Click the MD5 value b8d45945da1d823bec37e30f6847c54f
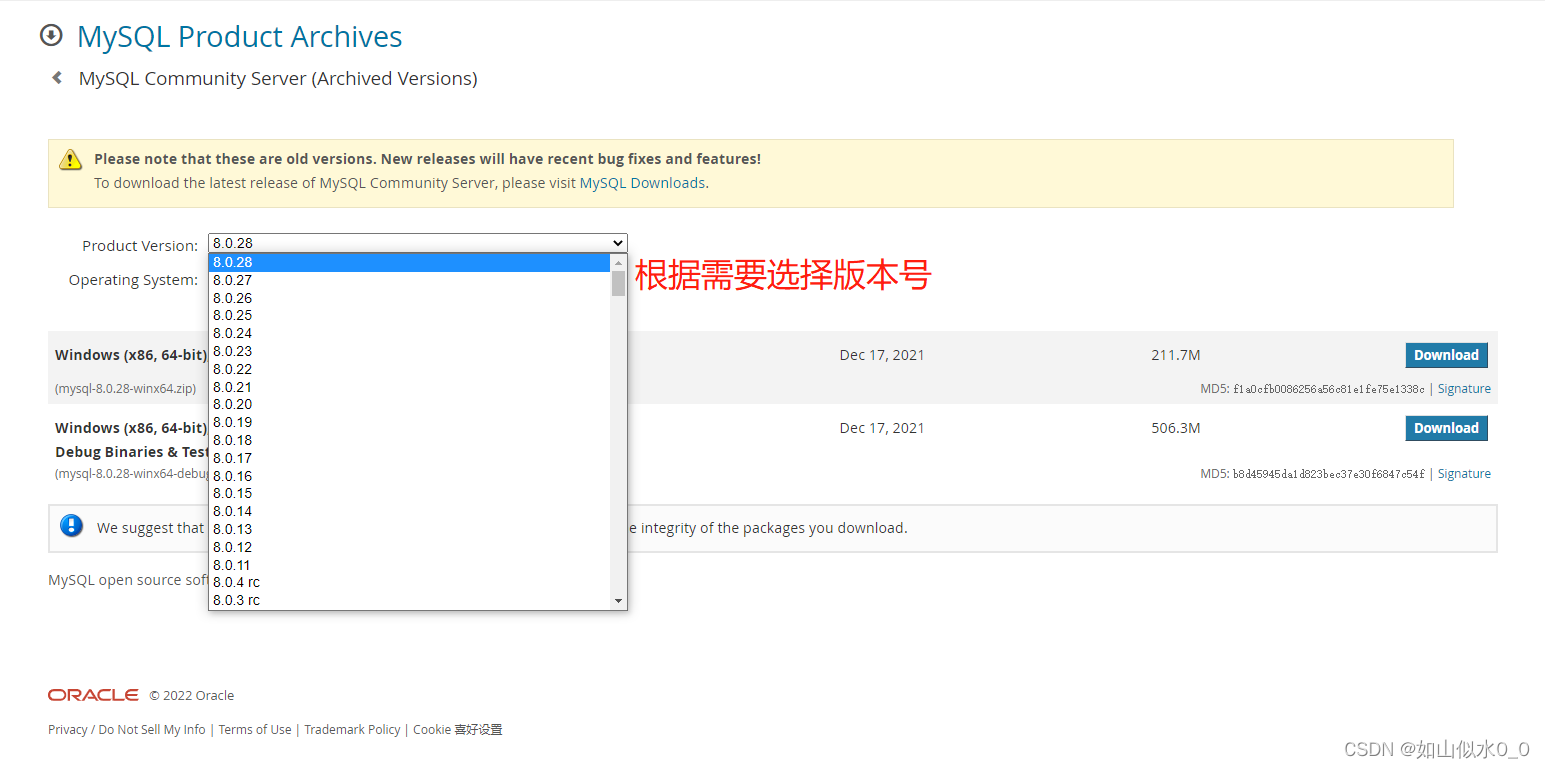 (1329, 474)
